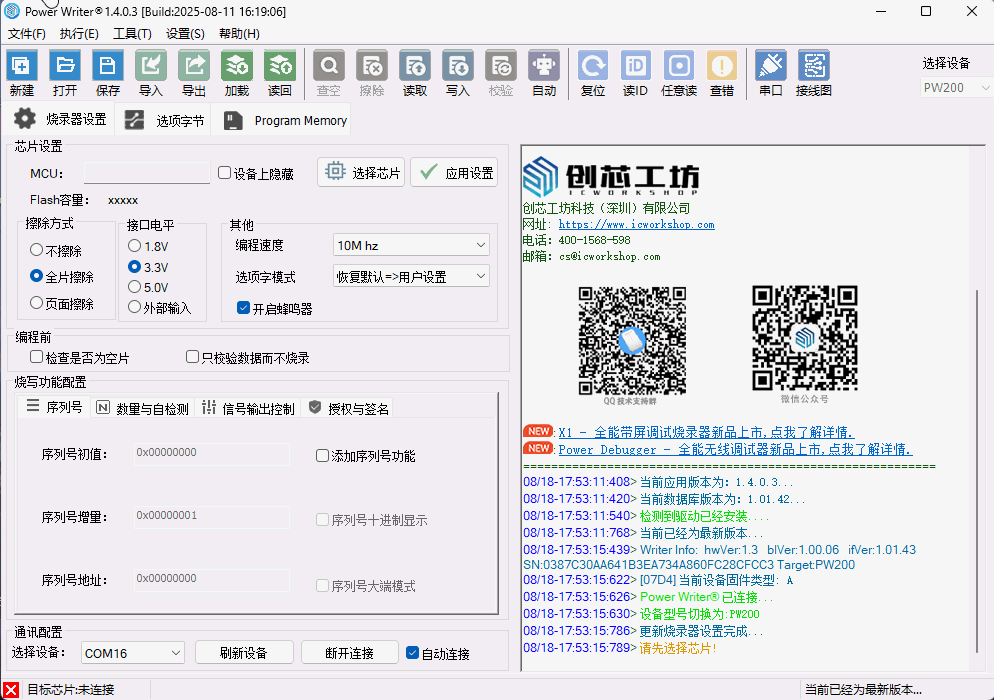
Task: Select the 序列号 sub-tab
Action: (x=54, y=407)
